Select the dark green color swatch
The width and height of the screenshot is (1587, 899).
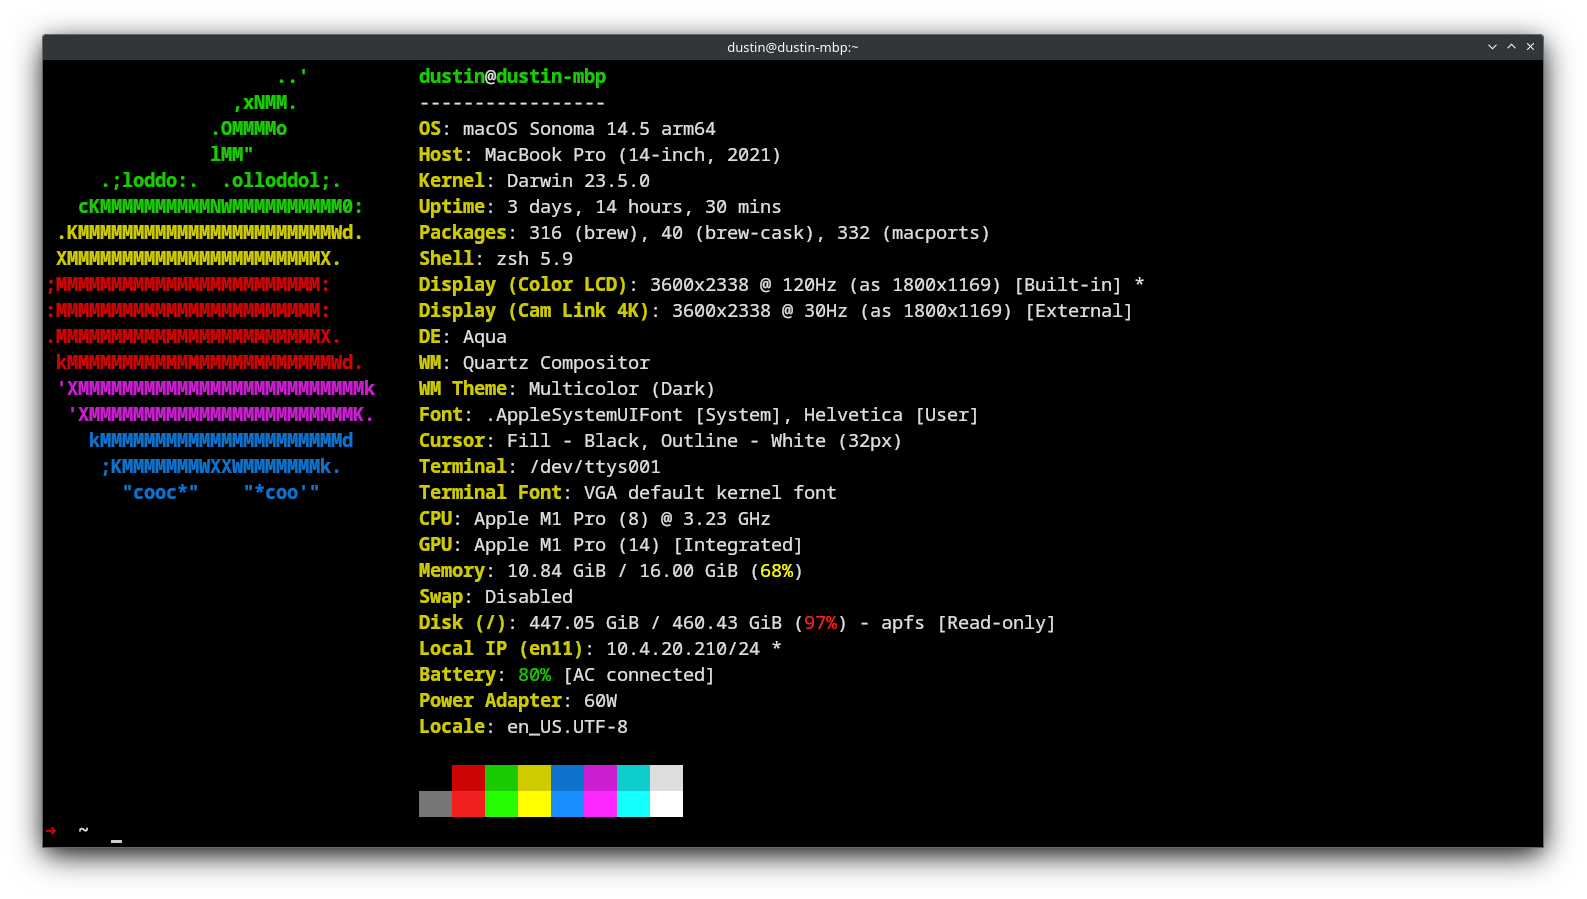point(501,778)
